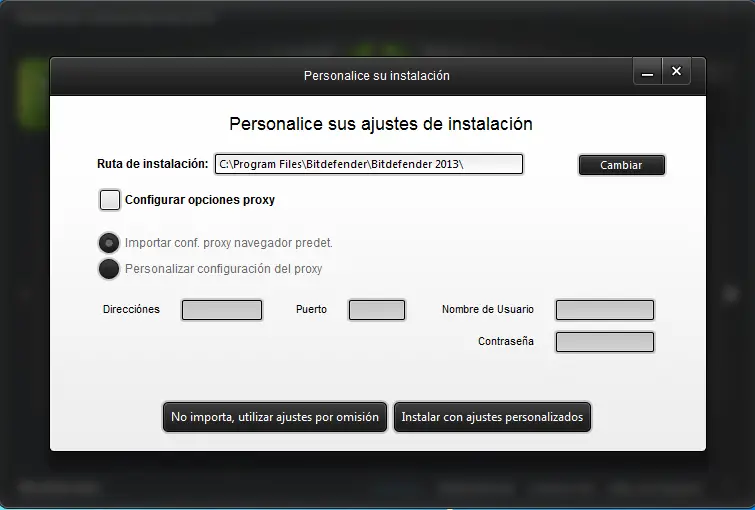The width and height of the screenshot is (755, 510).
Task: Click into the Direcciónes input field
Action: pos(222,310)
